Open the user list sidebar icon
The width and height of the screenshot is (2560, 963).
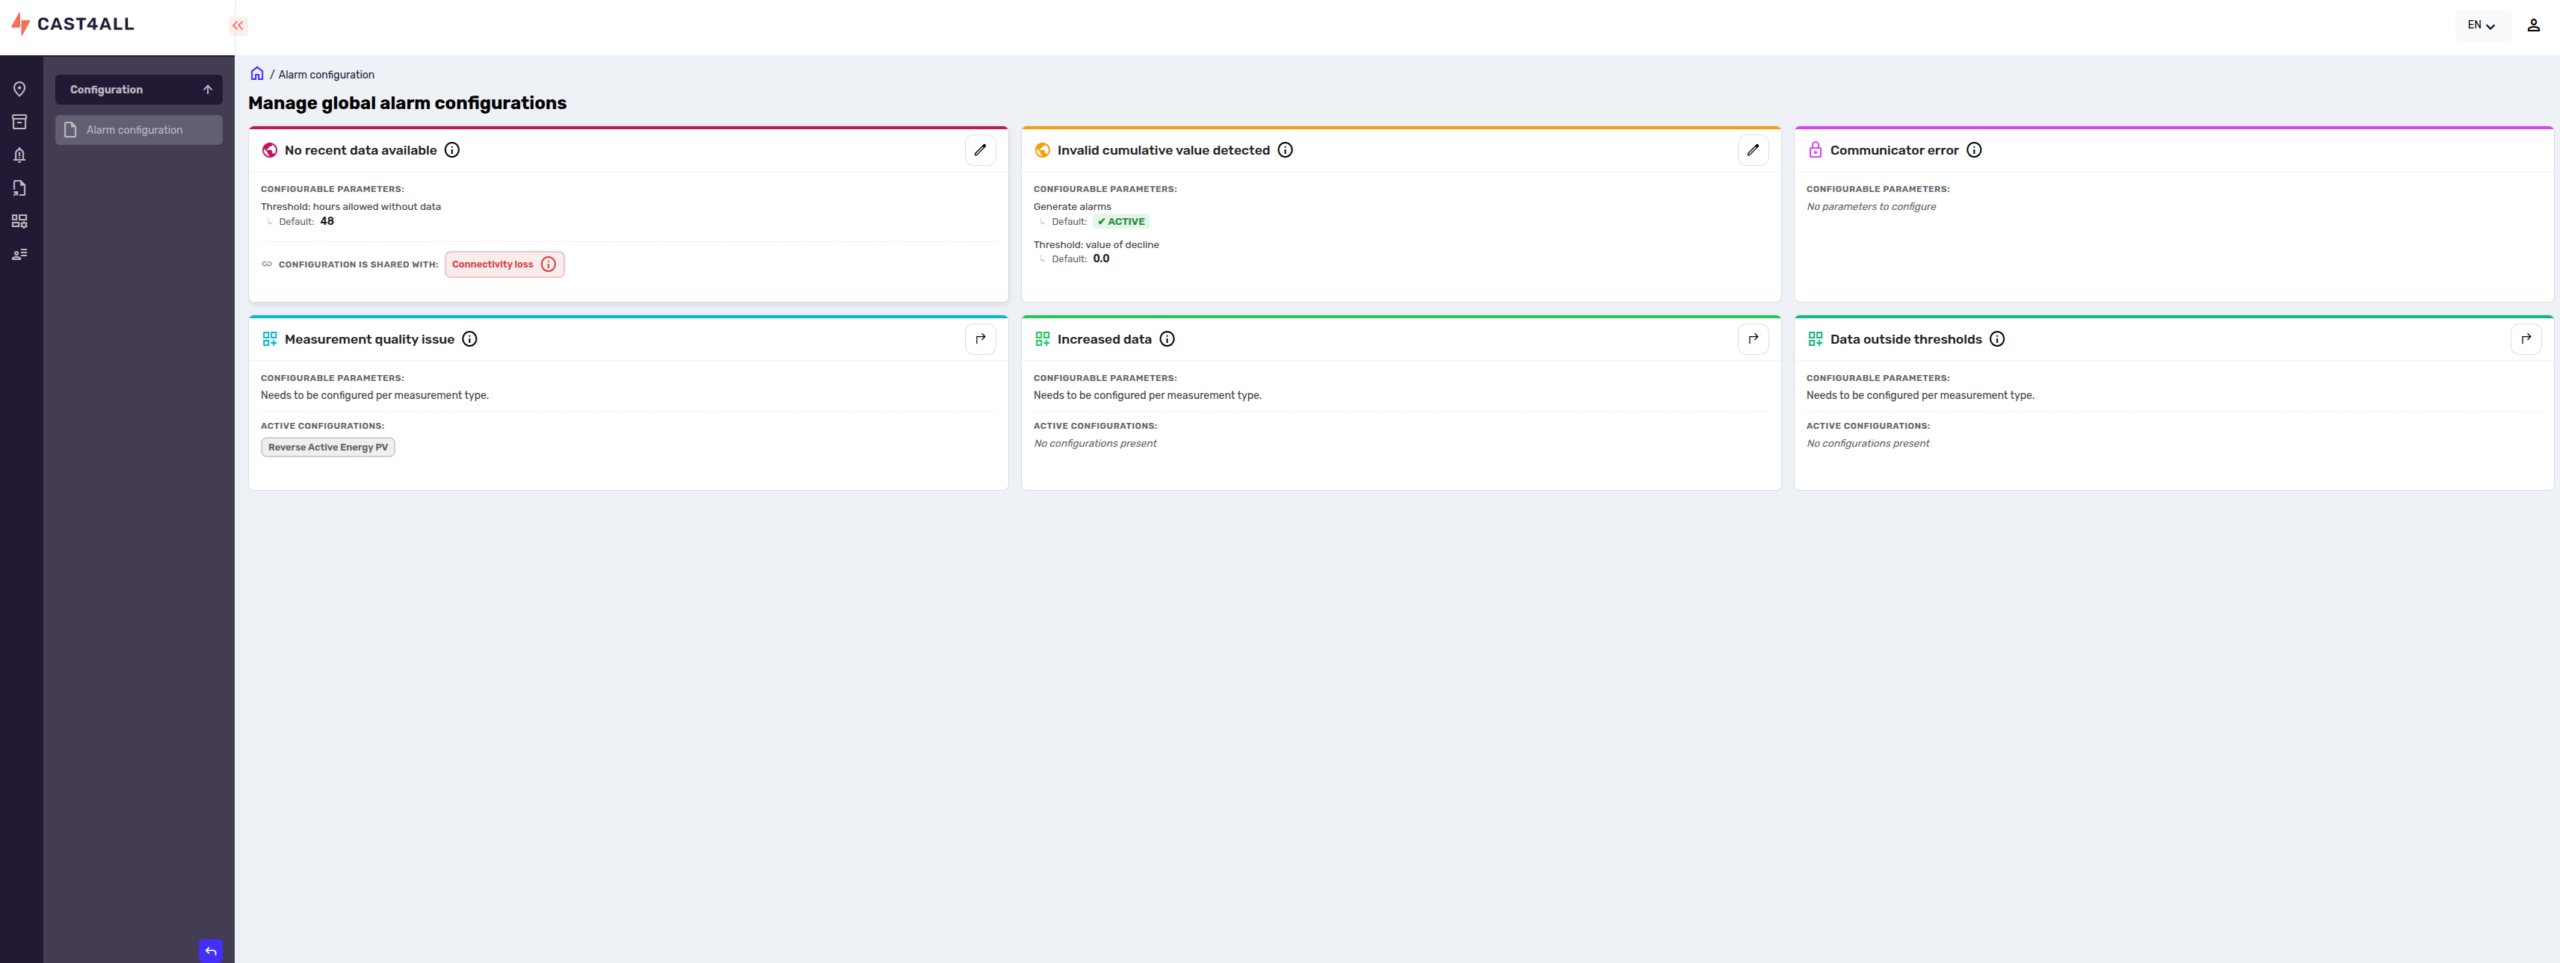(19, 254)
